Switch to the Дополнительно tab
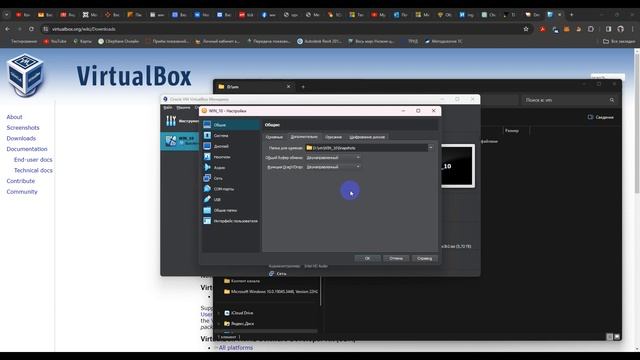 (304, 137)
